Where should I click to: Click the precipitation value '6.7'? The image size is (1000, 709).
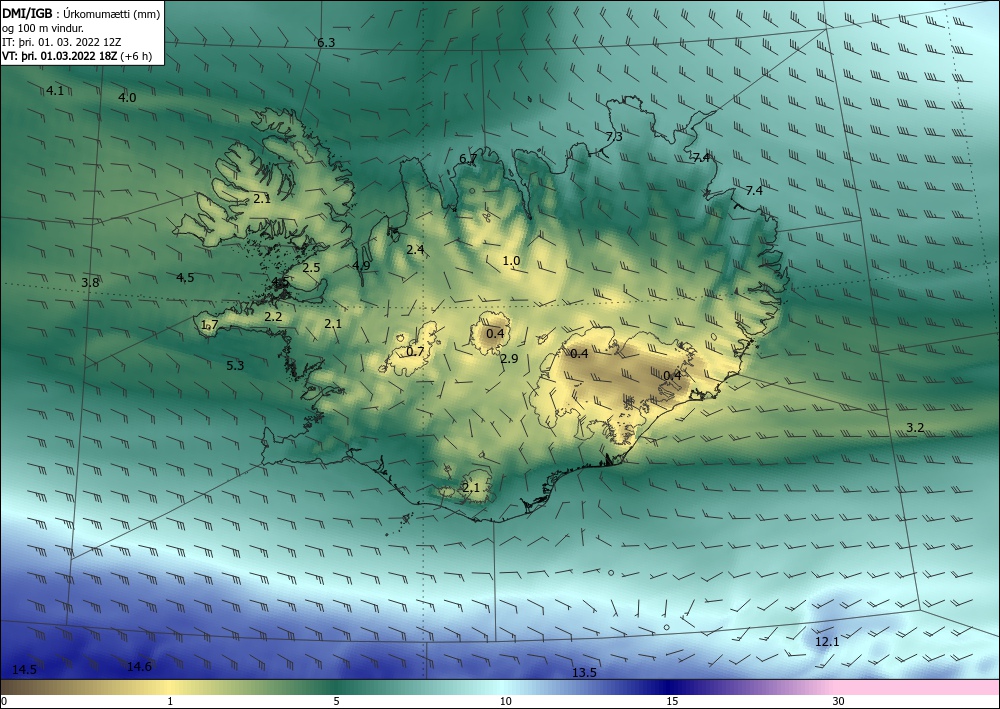[x=468, y=158]
